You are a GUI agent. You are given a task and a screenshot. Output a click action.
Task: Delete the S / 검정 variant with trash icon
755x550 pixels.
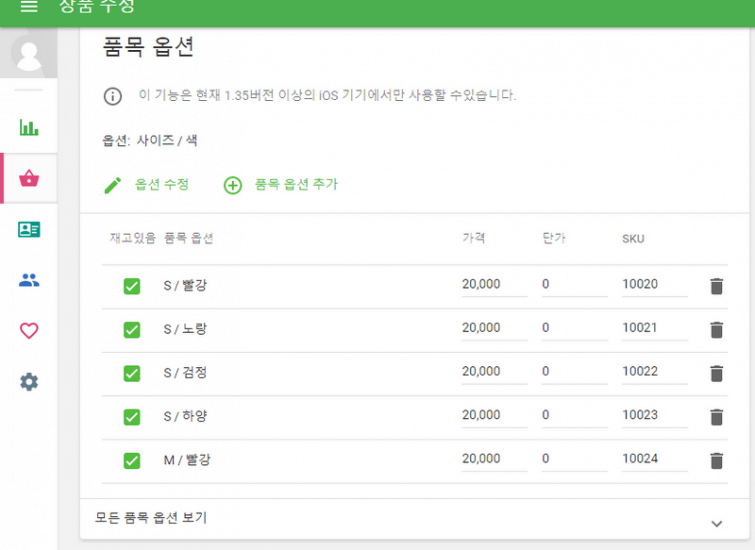[x=716, y=373]
